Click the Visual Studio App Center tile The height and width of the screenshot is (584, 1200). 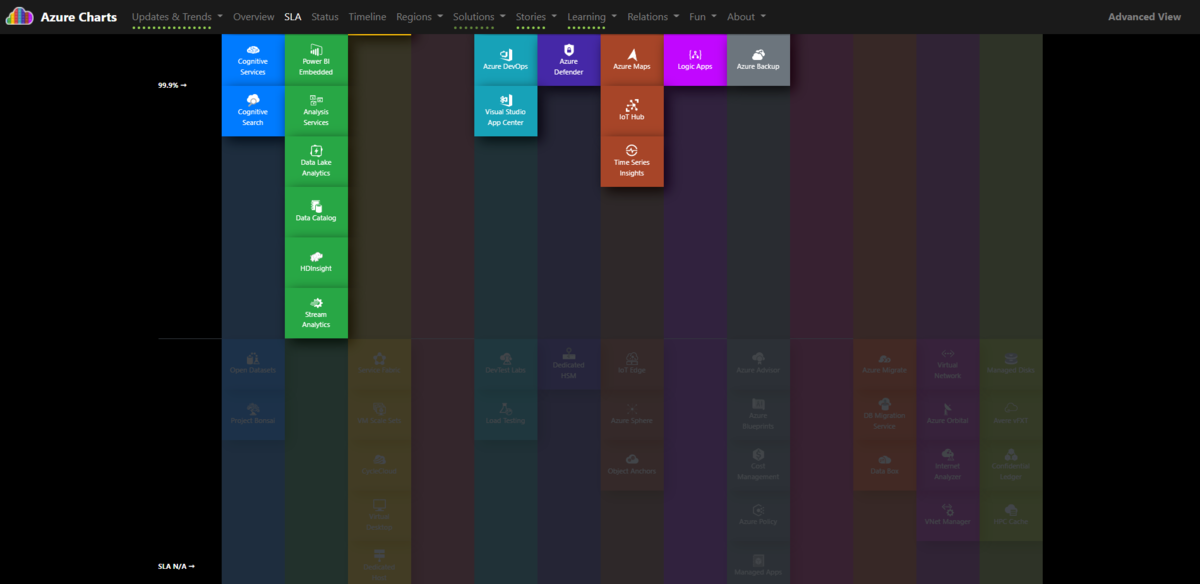[505, 111]
